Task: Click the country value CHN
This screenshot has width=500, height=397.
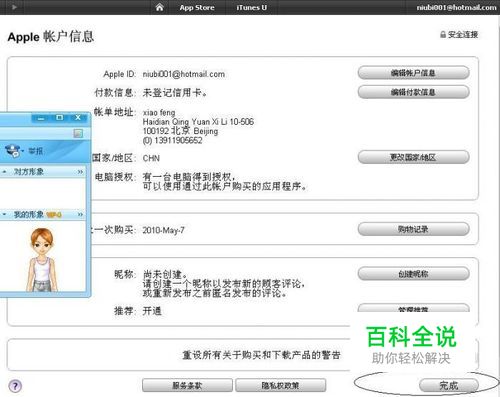Action: click(151, 158)
